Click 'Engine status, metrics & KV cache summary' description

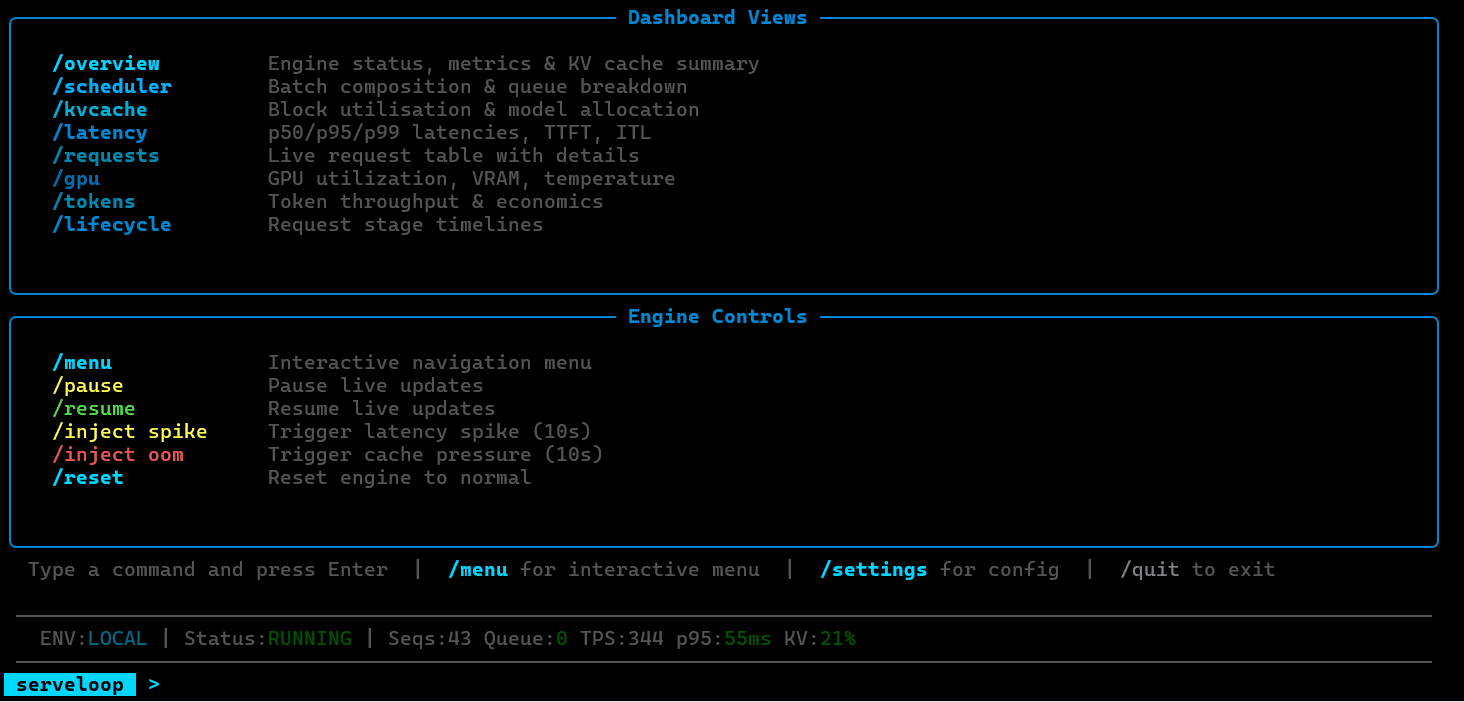point(514,64)
